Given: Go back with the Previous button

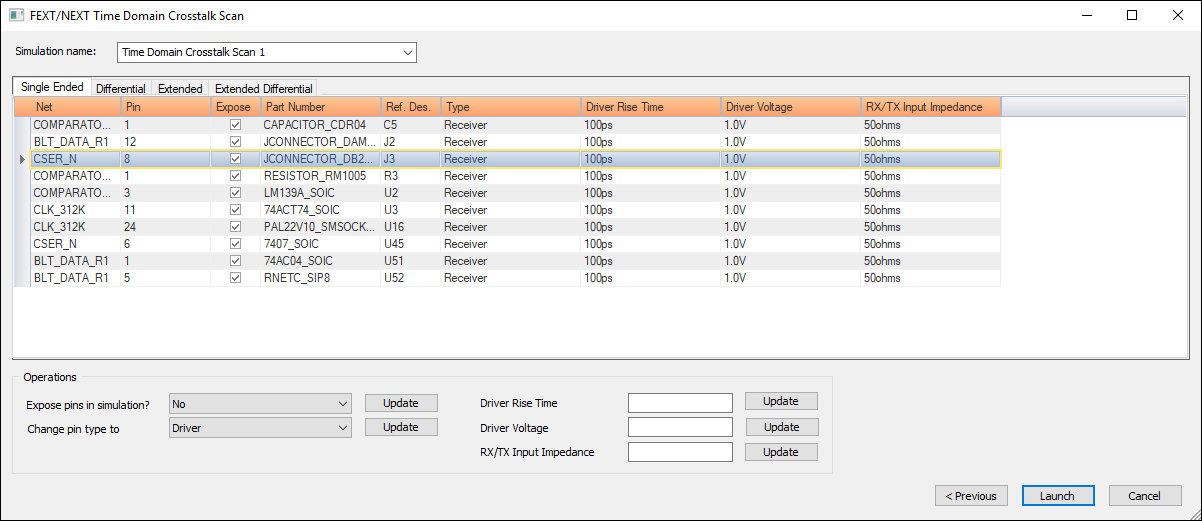Looking at the screenshot, I should pos(971,496).
